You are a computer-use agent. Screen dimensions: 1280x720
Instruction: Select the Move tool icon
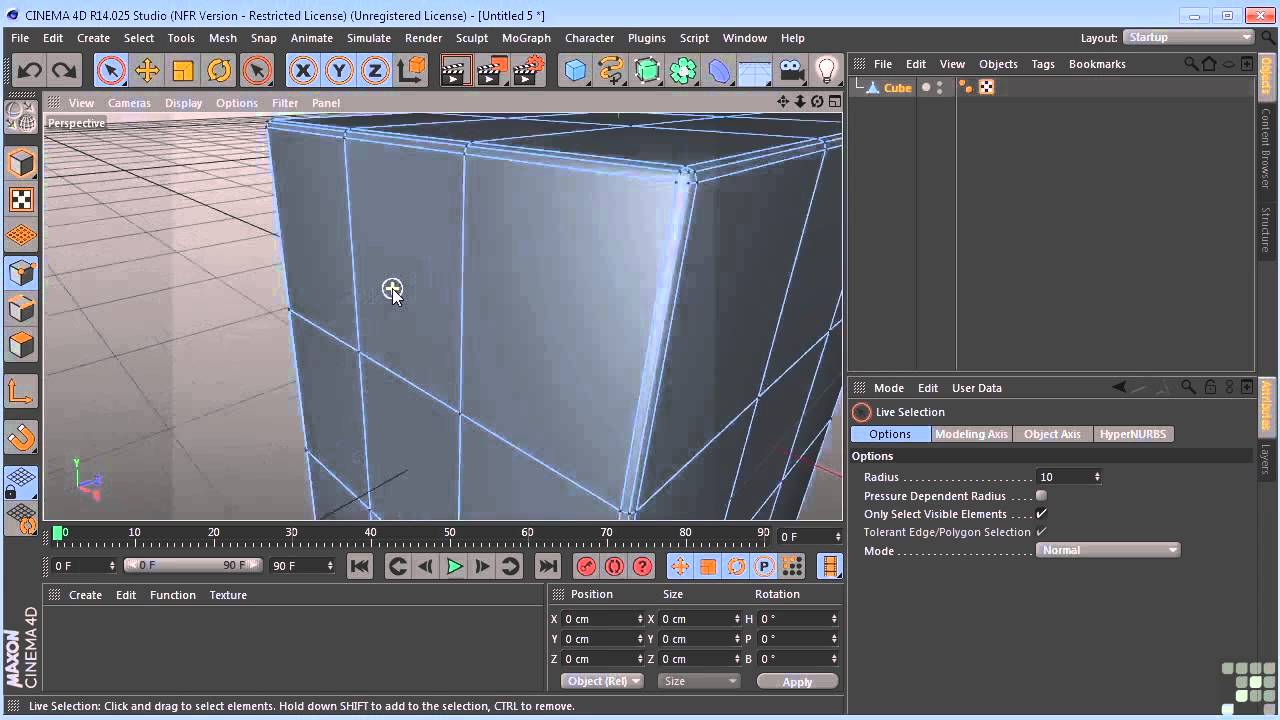147,70
